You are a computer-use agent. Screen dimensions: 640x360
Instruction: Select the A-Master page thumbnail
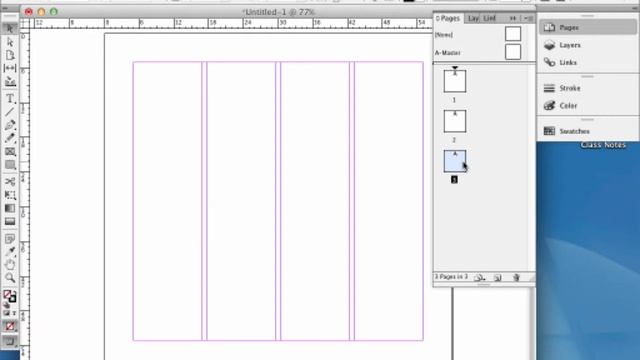tap(513, 52)
